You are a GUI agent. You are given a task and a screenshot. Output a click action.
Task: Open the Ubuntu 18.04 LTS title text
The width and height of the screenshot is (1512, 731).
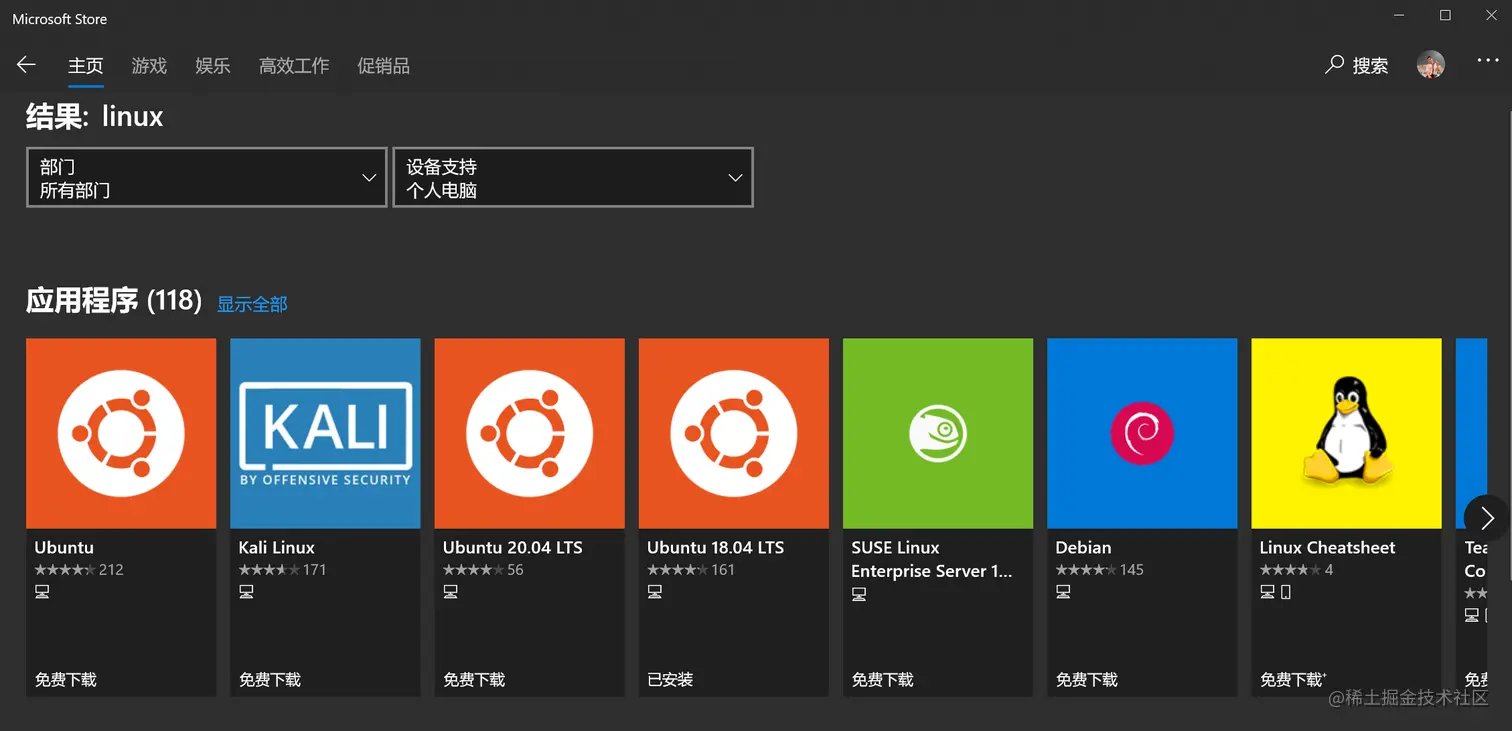(715, 547)
